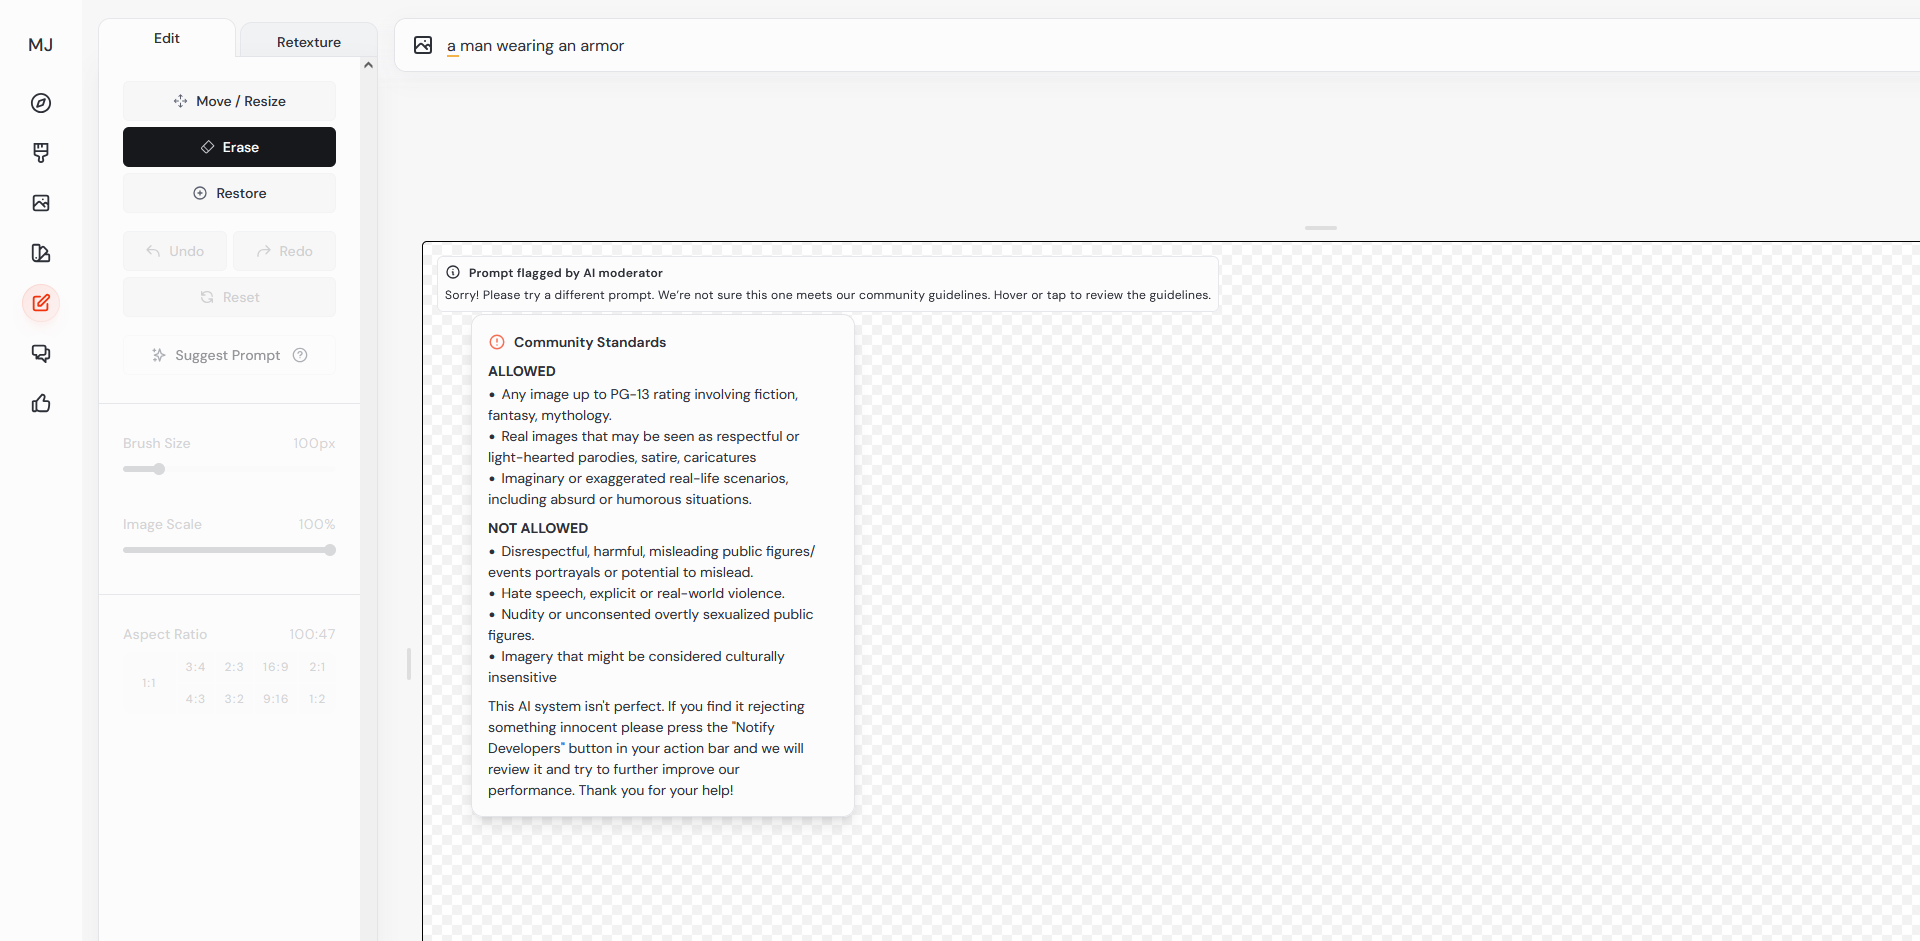Open the chat bubbles sidebar icon
The width and height of the screenshot is (1920, 941).
pyautogui.click(x=41, y=353)
